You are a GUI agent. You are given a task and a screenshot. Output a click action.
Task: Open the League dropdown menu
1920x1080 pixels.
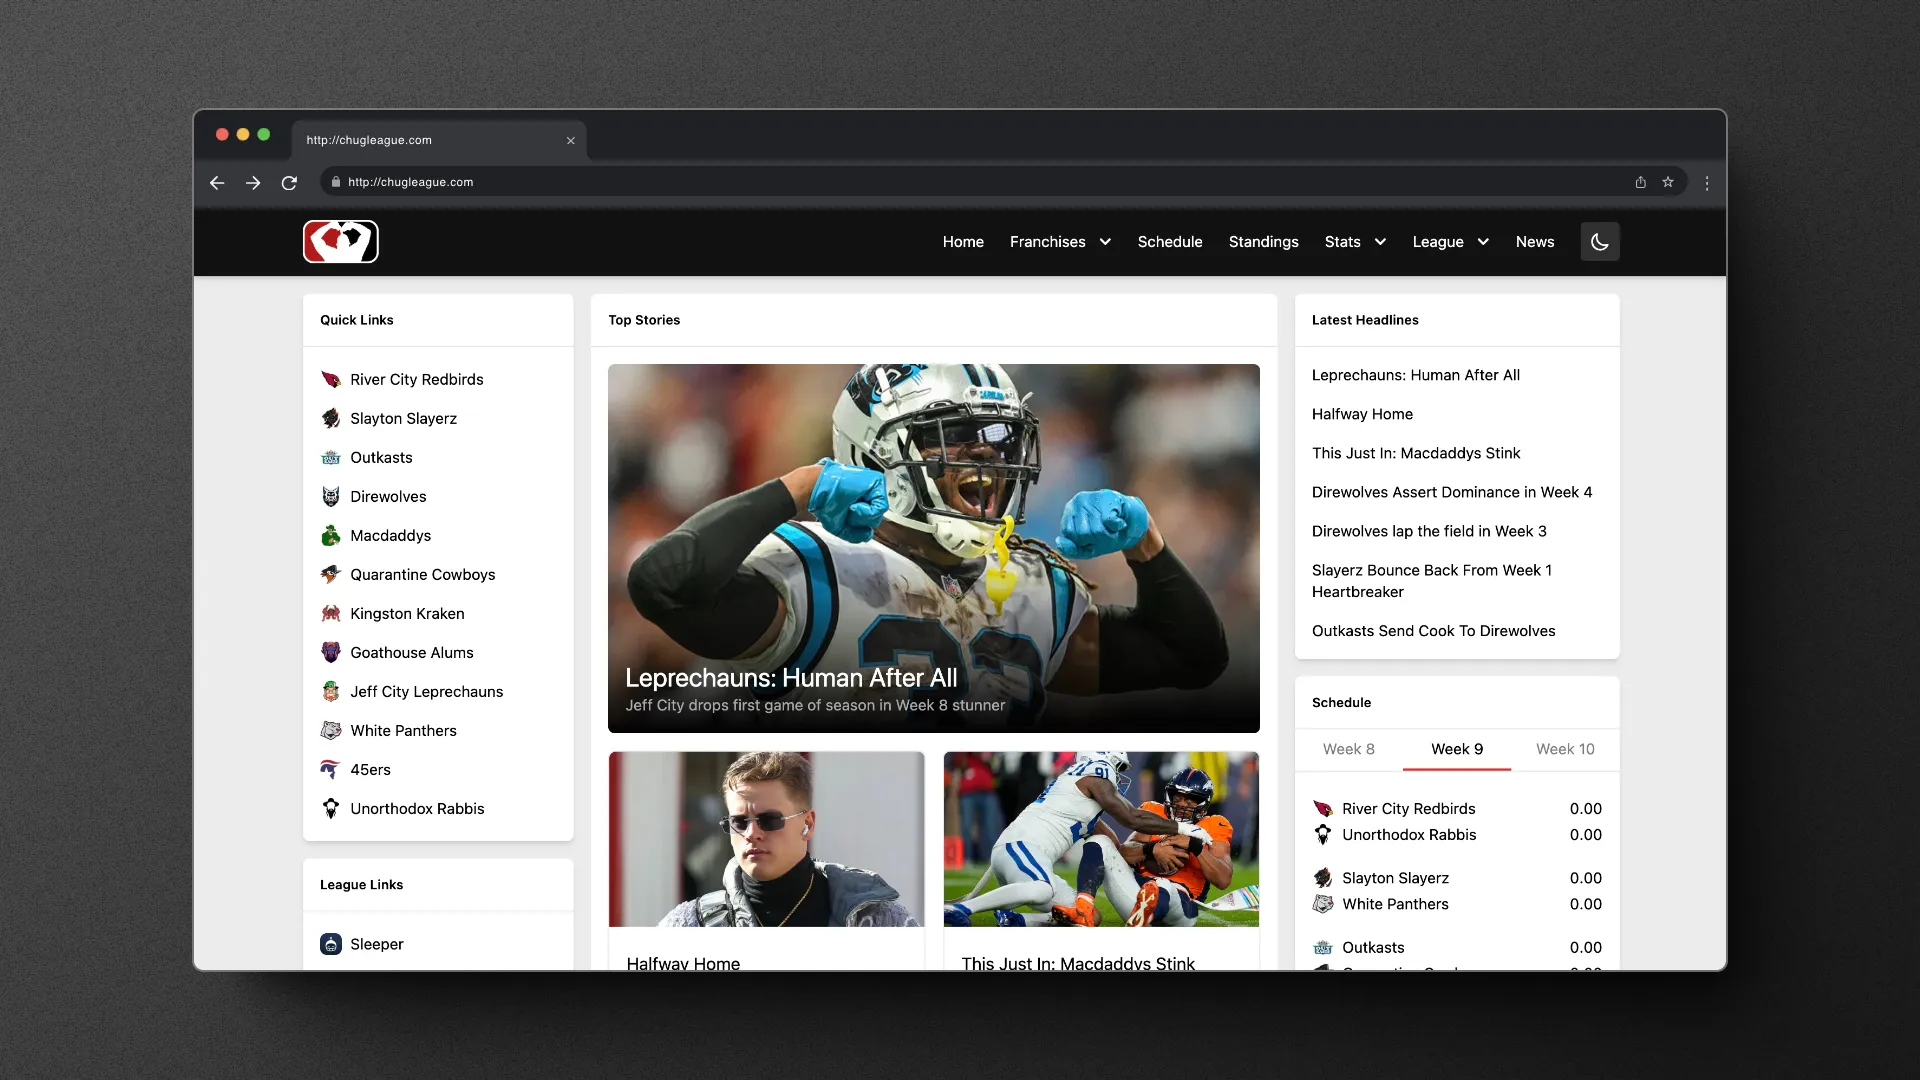[1450, 242]
